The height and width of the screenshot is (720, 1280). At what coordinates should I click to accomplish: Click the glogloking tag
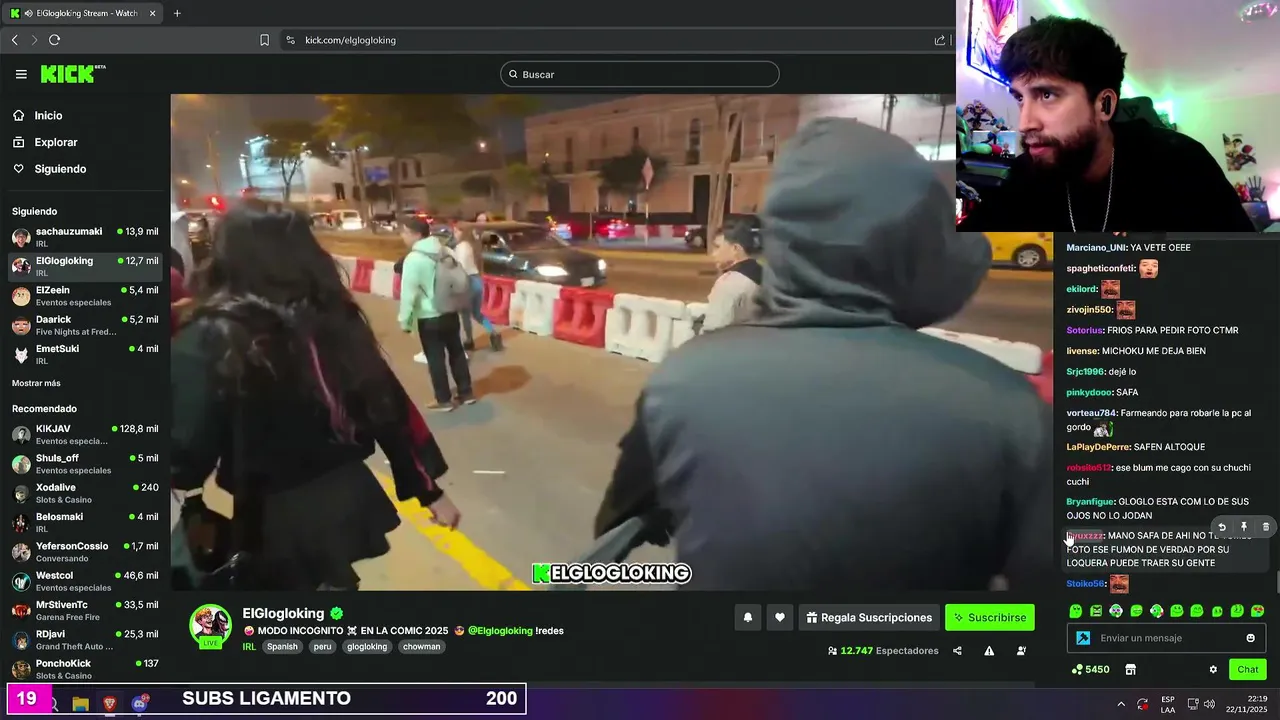367,647
